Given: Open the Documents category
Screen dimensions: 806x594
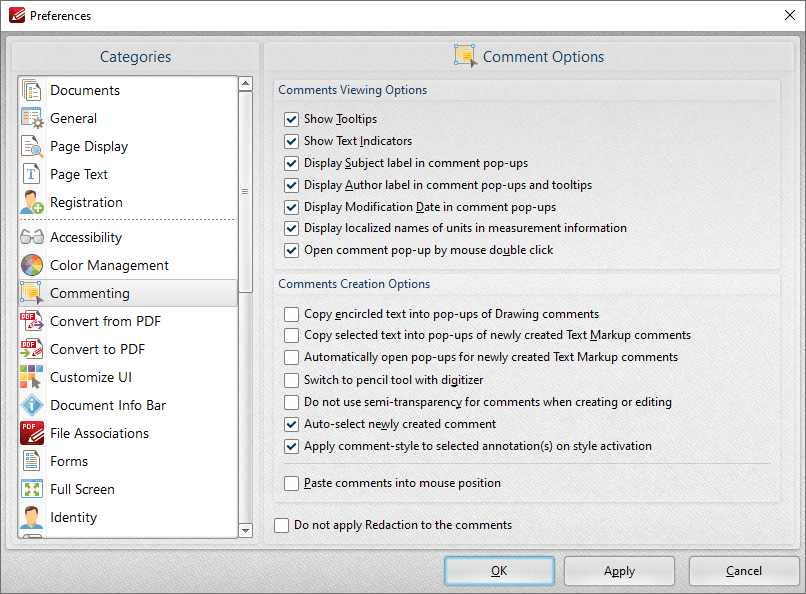Looking at the screenshot, I should pos(128,90).
